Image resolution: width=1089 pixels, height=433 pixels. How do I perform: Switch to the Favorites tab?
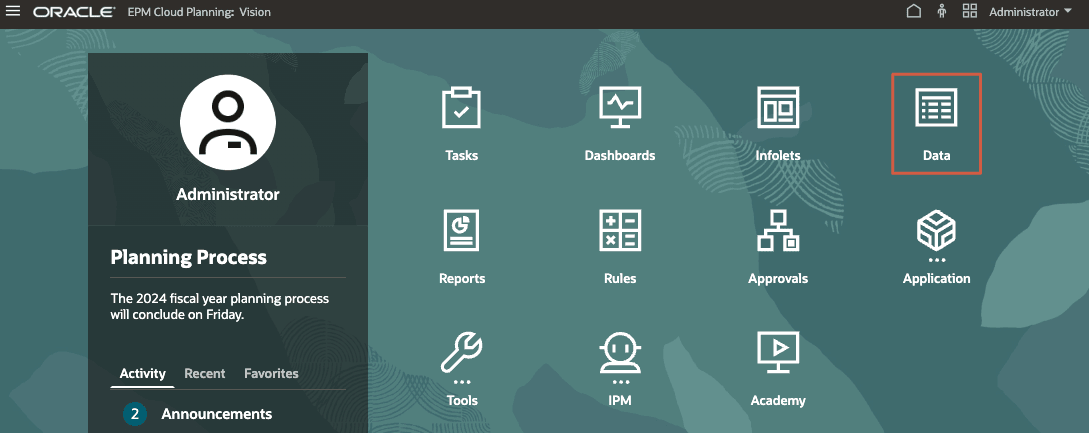coord(272,373)
